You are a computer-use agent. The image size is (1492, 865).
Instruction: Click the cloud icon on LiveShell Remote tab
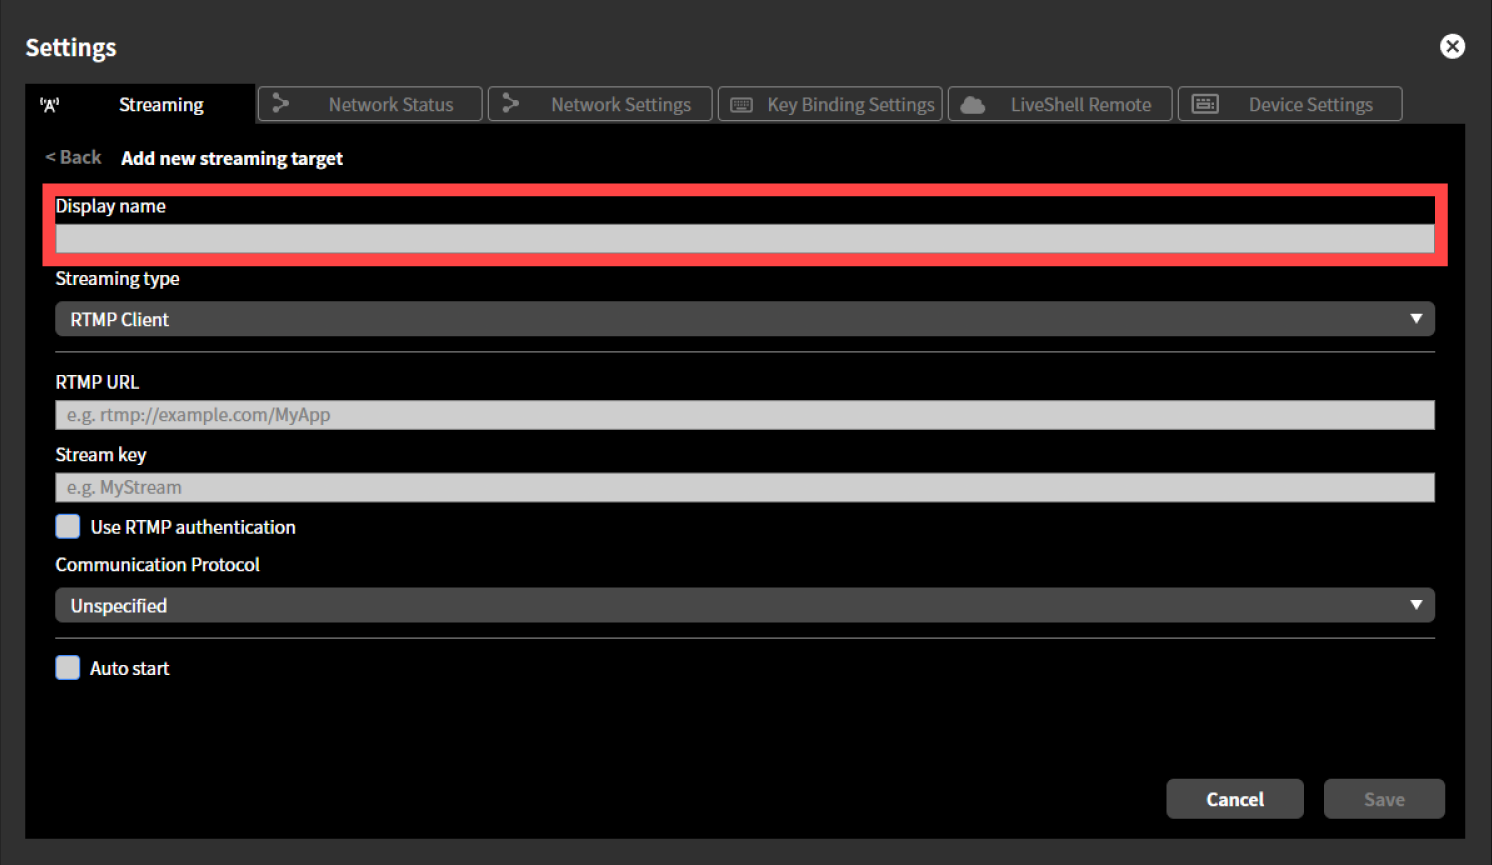tap(971, 103)
